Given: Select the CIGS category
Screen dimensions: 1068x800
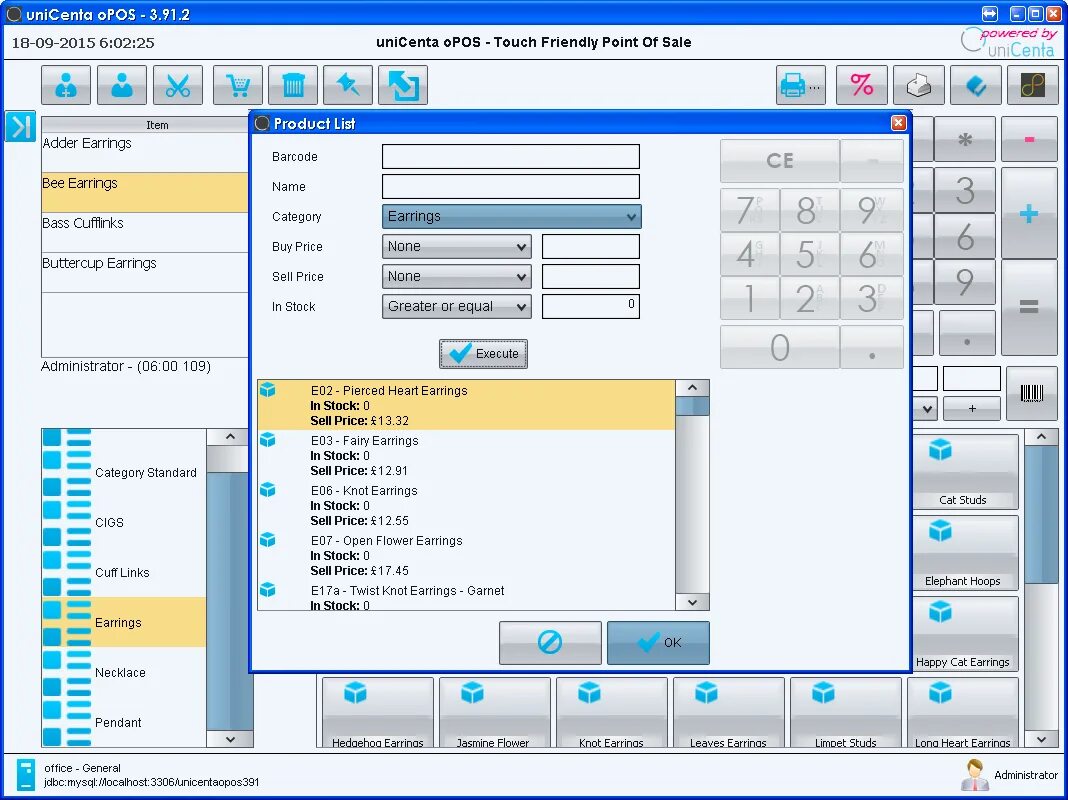Looking at the screenshot, I should pos(124,522).
